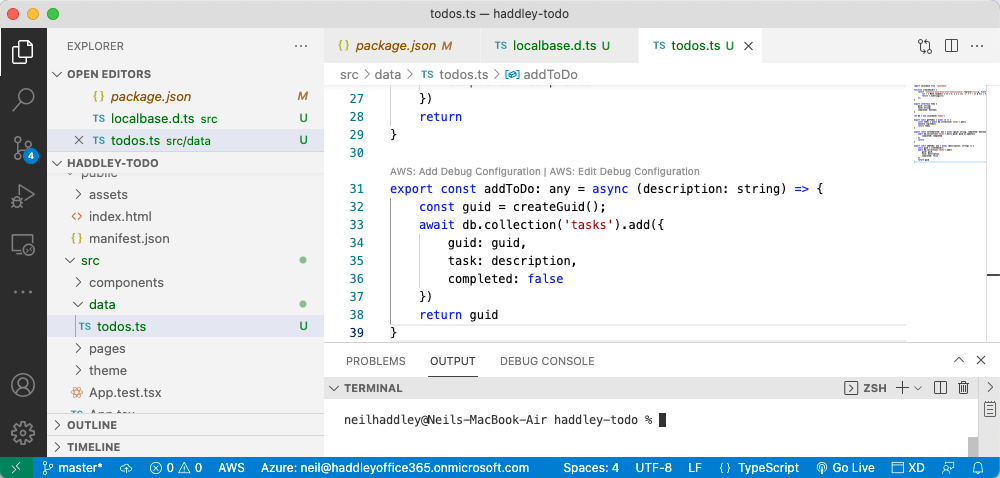
Task: Expand the OUTLINE section
Action: click(x=92, y=425)
